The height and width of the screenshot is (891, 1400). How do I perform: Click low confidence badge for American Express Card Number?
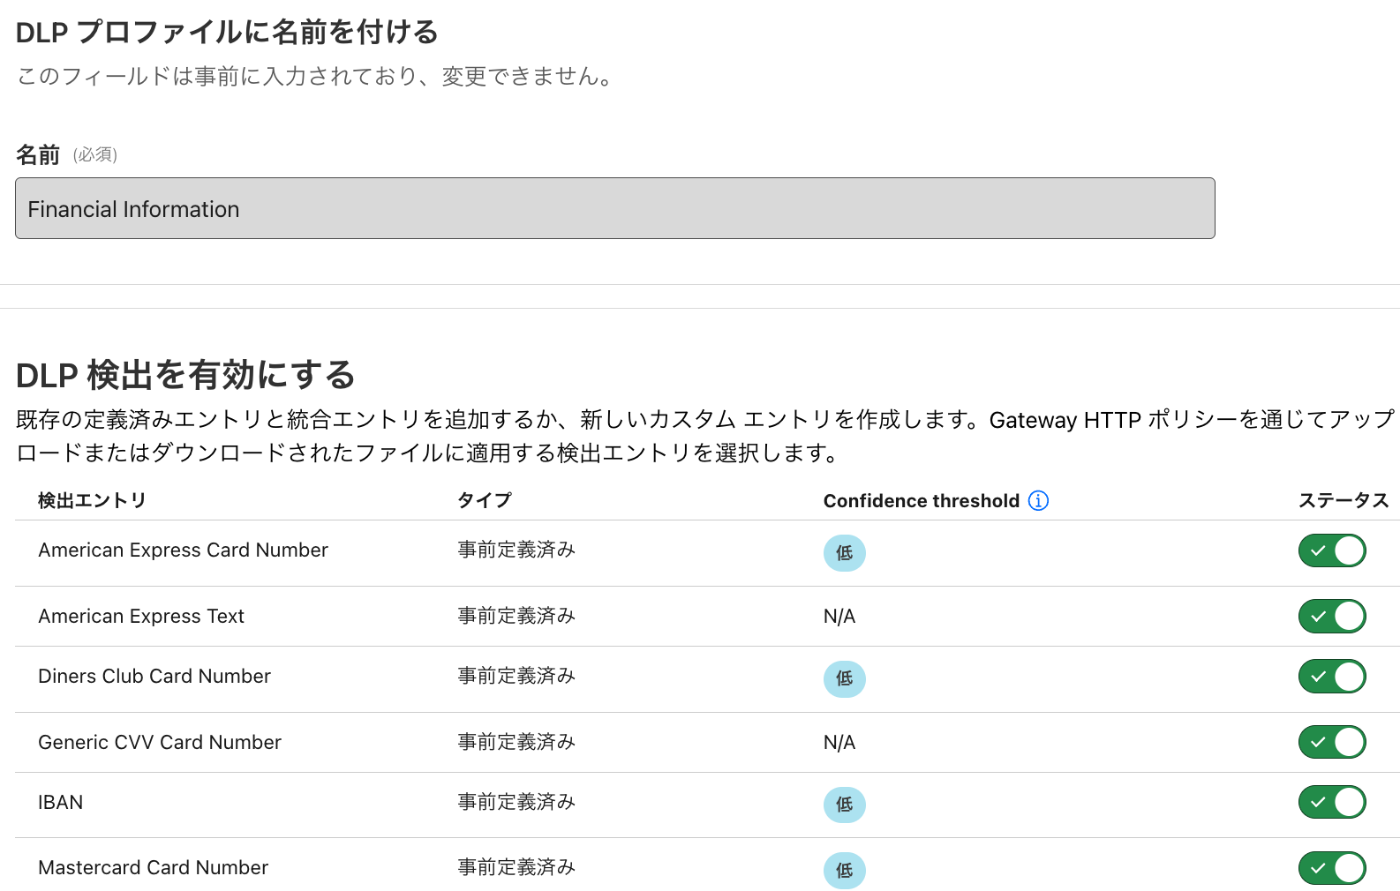tap(844, 553)
